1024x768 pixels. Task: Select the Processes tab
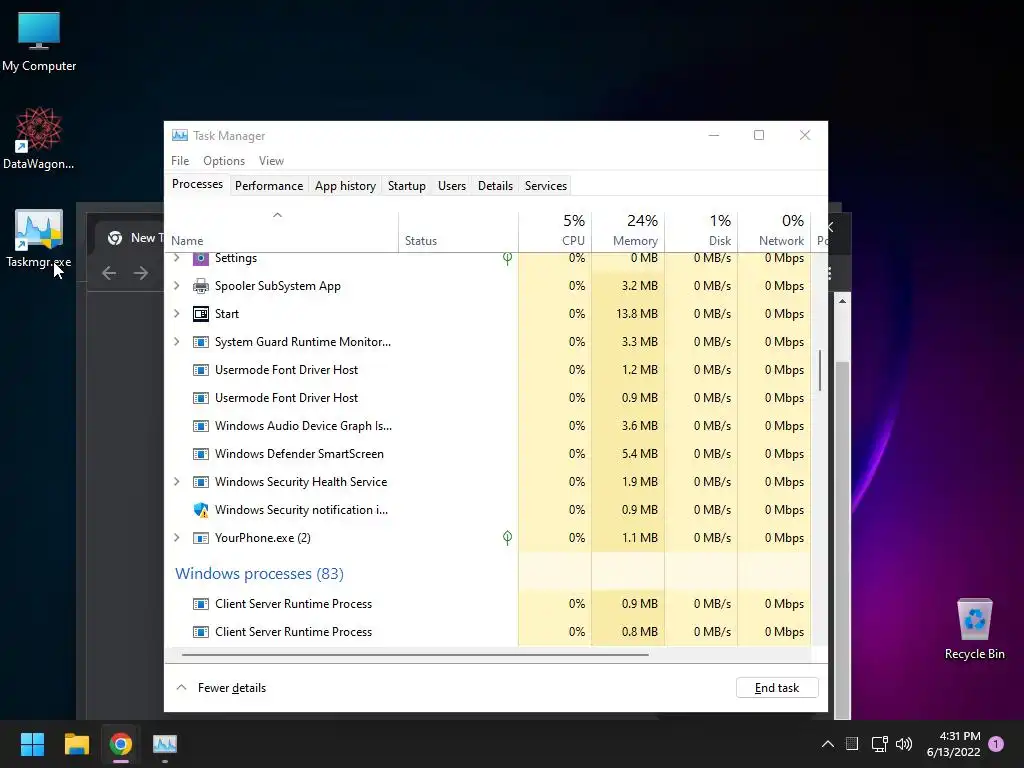tap(197, 185)
